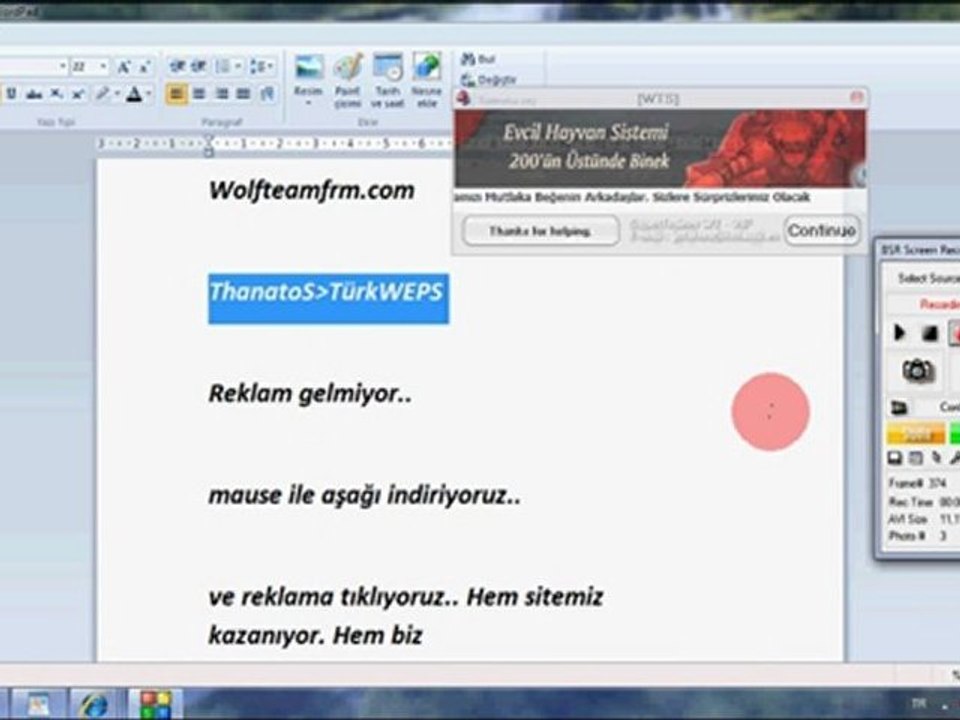960x720 pixels.
Task: Open Internet Explorer from the taskbar
Action: tap(93, 704)
